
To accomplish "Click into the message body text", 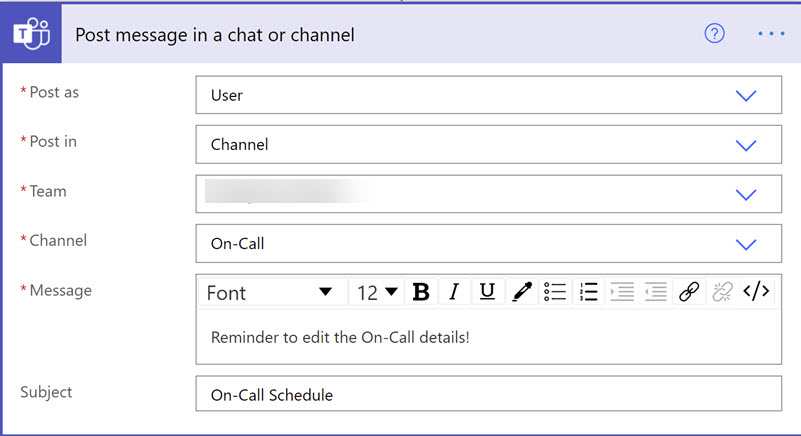I will click(x=340, y=337).
